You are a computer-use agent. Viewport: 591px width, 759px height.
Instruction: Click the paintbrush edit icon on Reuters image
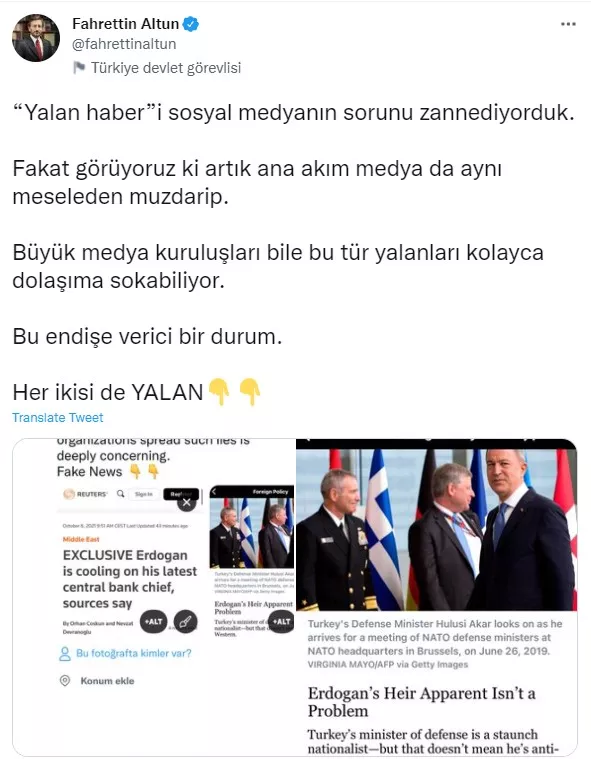(x=185, y=622)
